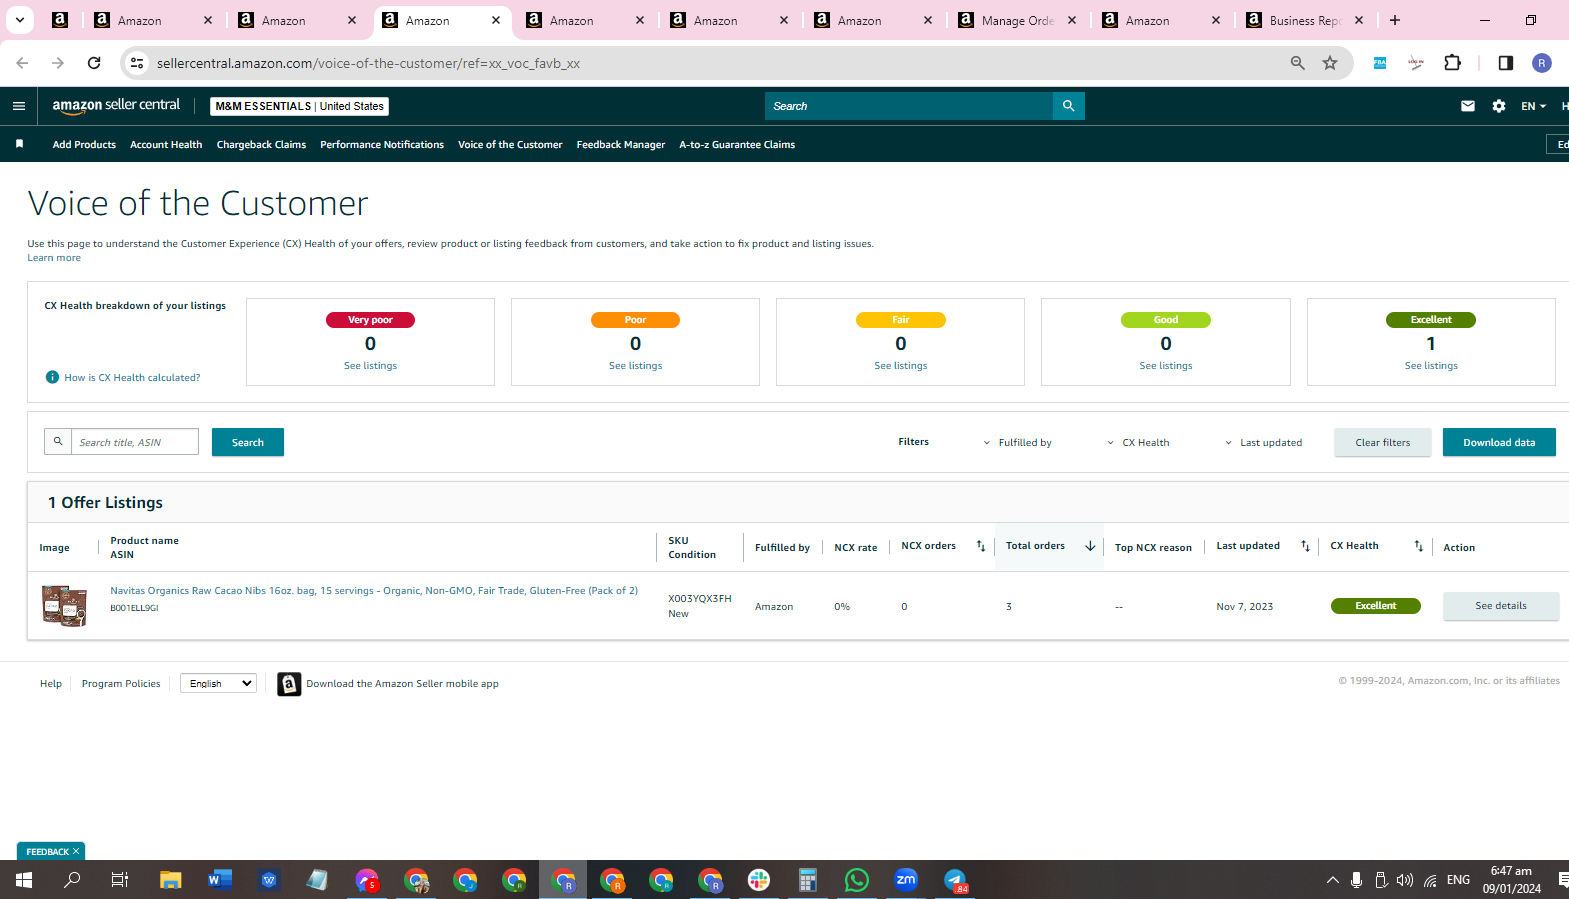Click the Learn more link
The image size is (1569, 899).
click(54, 258)
